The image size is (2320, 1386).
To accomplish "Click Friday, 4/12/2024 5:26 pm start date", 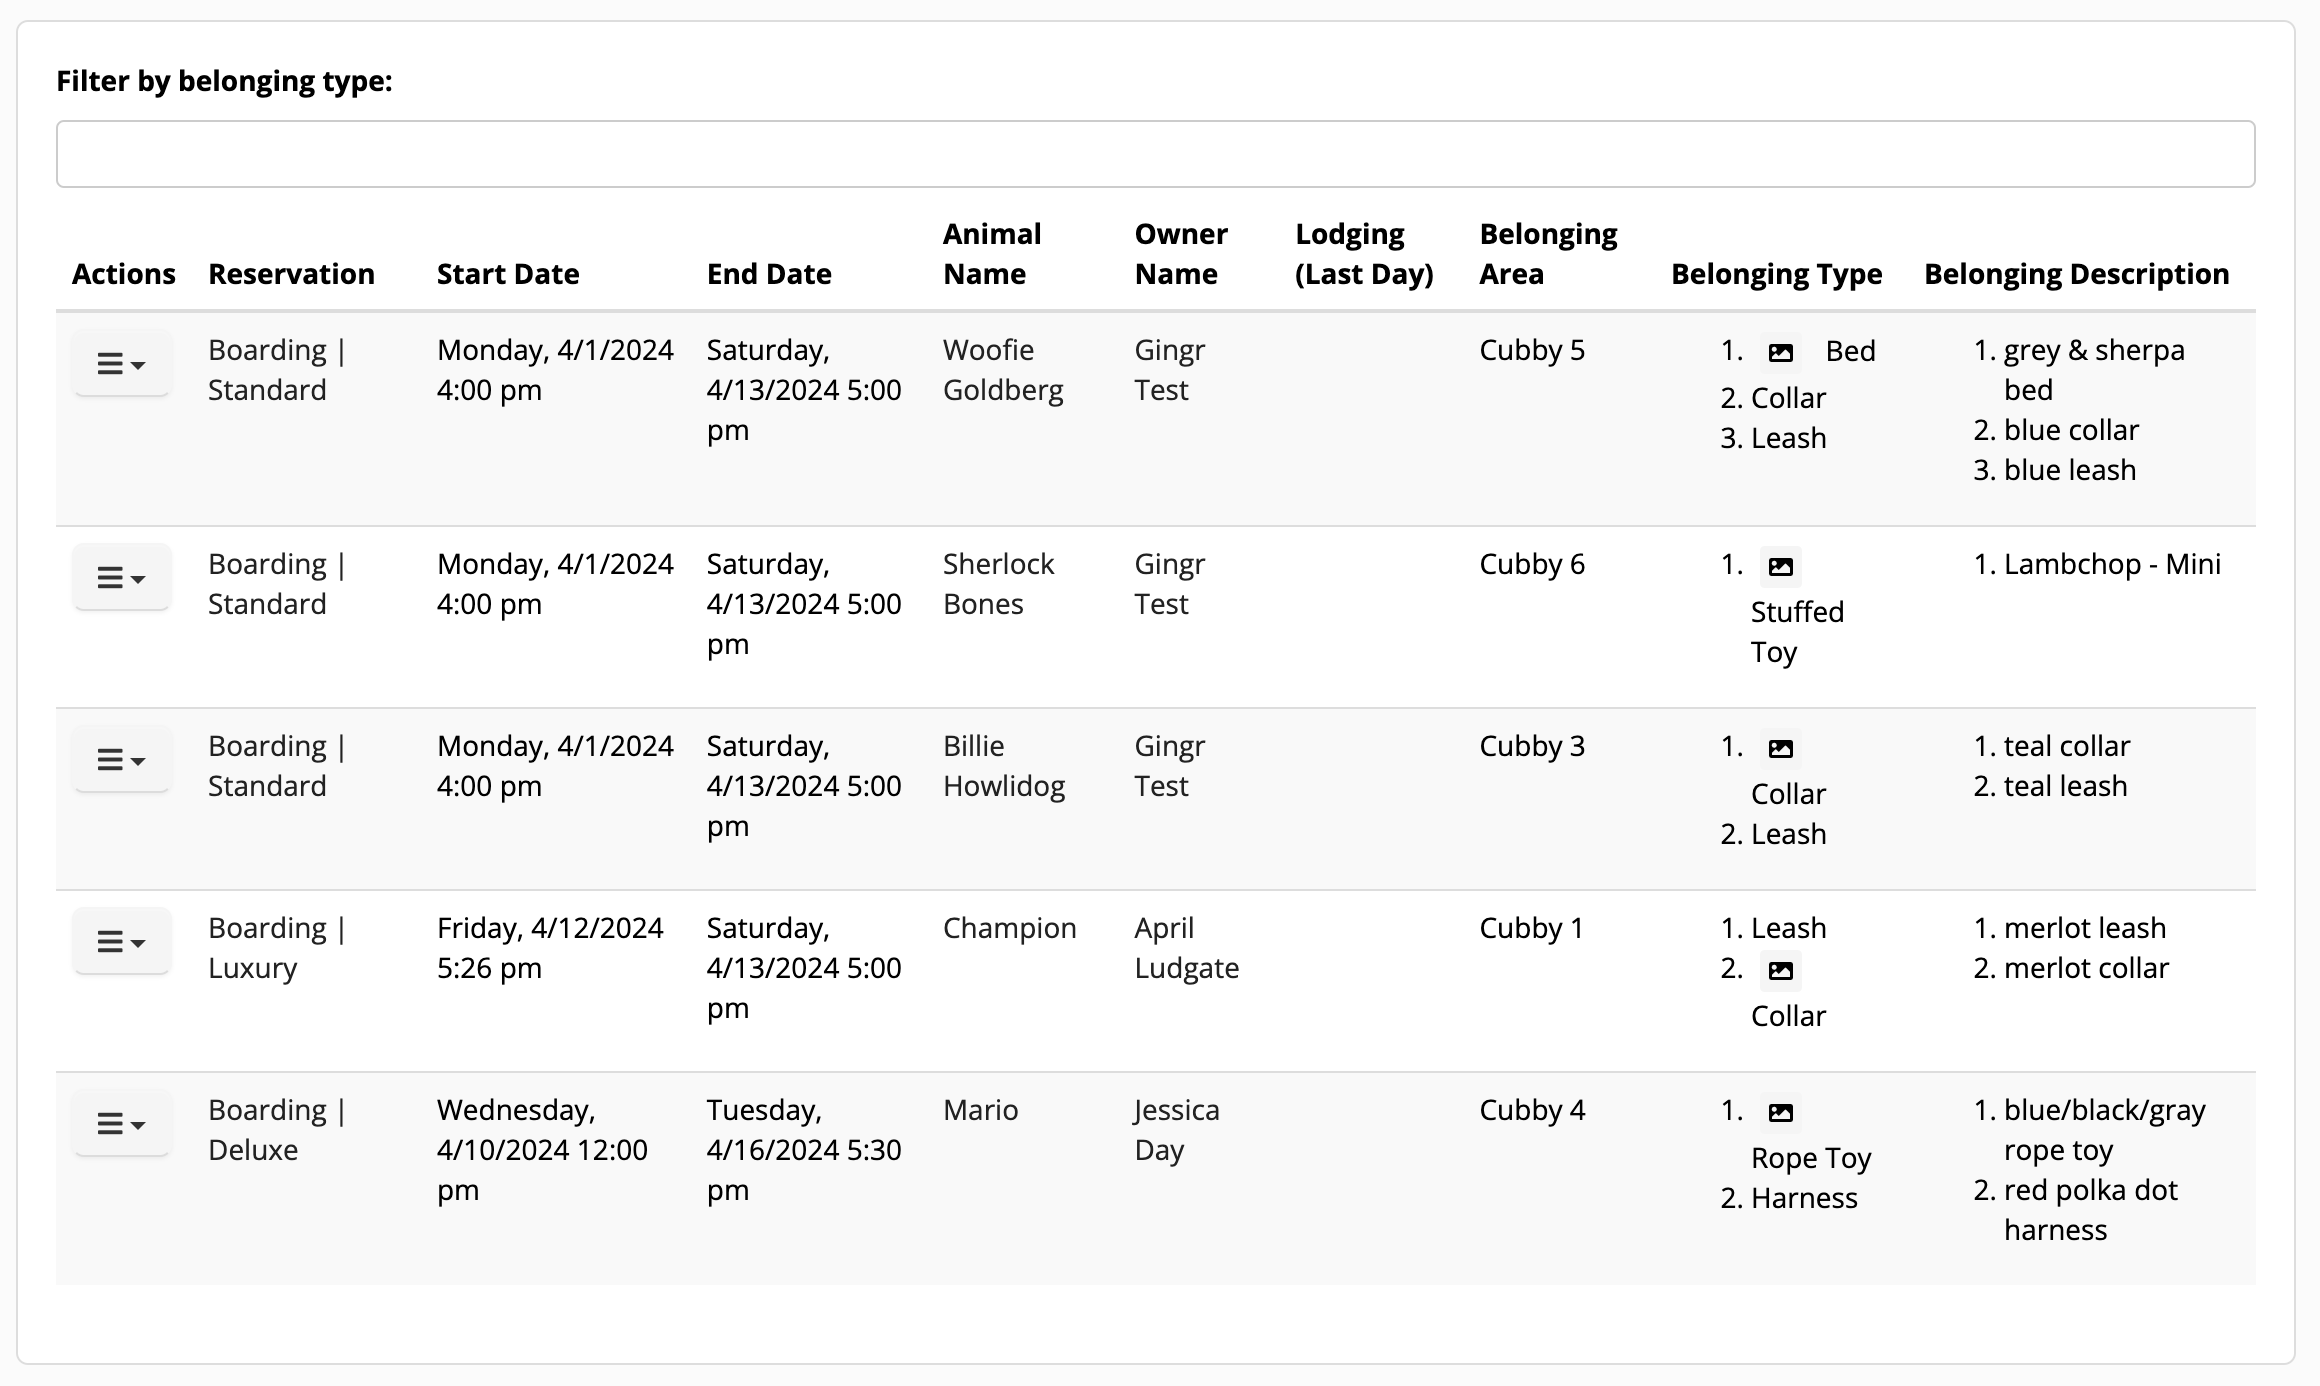I will coord(550,948).
